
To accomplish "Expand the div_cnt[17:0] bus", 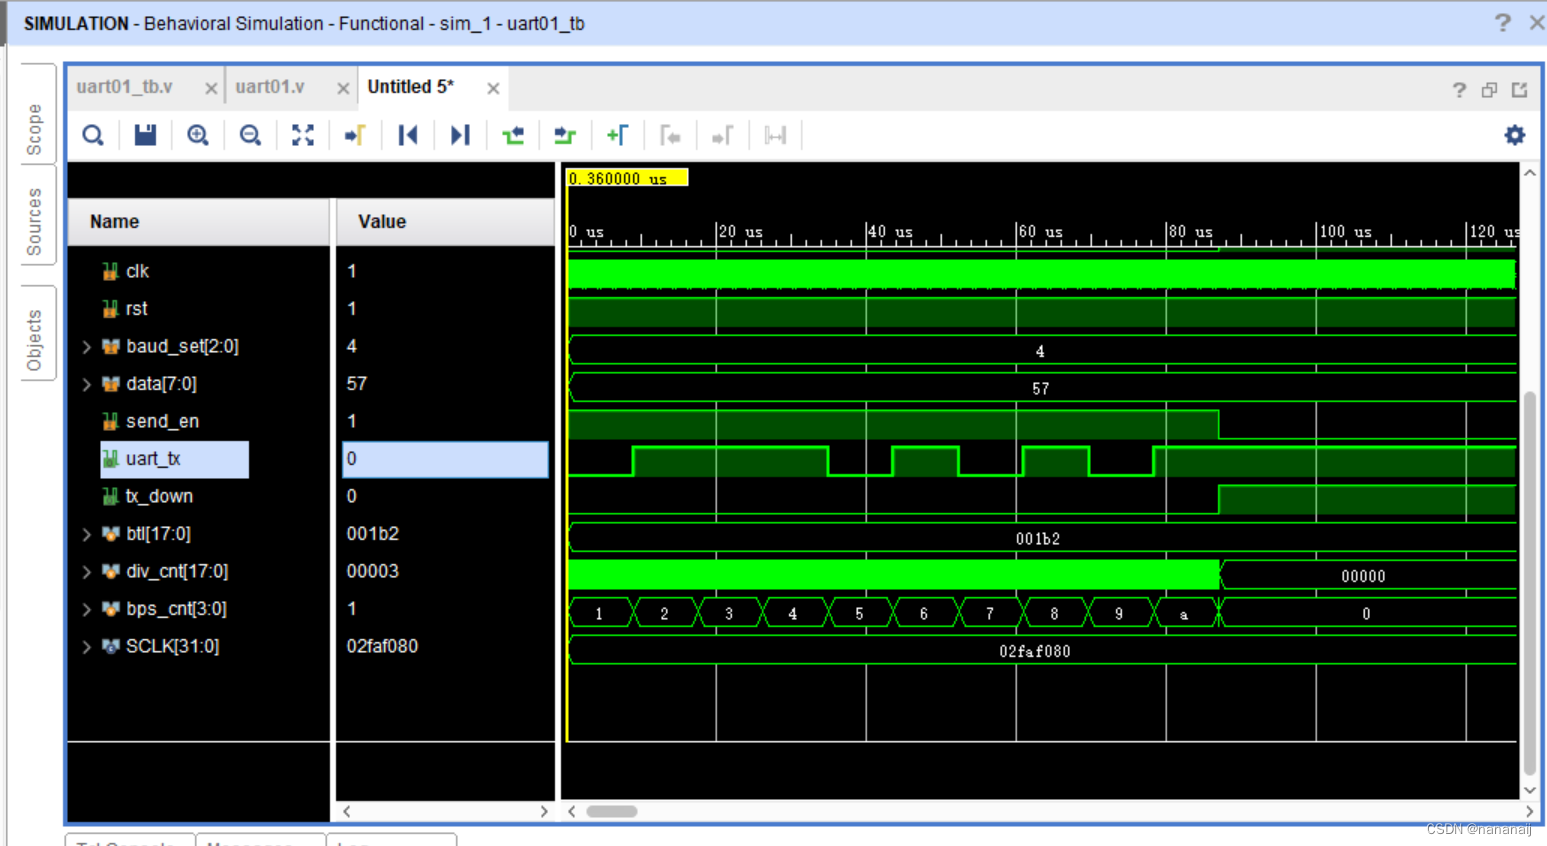I will (87, 572).
